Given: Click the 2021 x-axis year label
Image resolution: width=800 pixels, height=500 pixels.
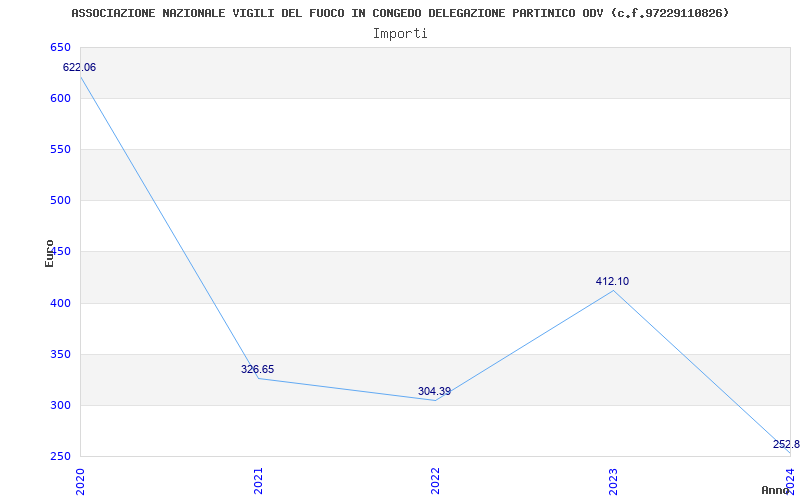Looking at the screenshot, I should click(258, 482).
